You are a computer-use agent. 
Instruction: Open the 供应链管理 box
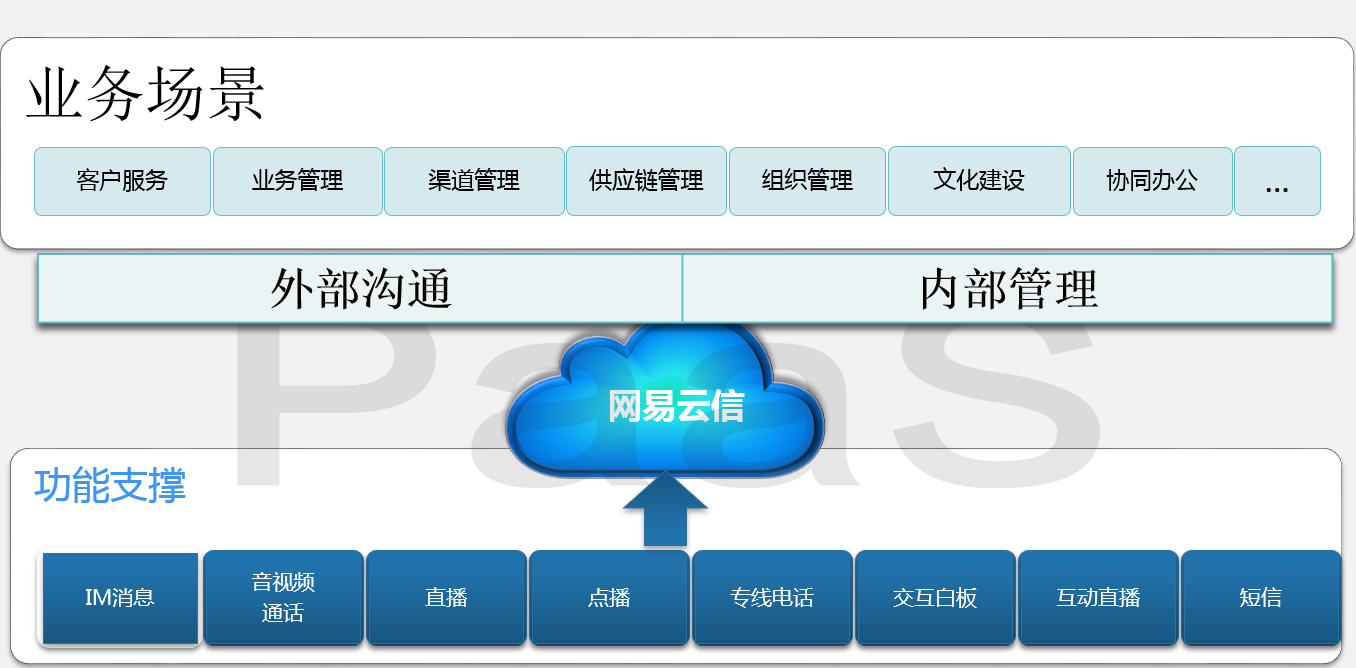click(x=646, y=181)
